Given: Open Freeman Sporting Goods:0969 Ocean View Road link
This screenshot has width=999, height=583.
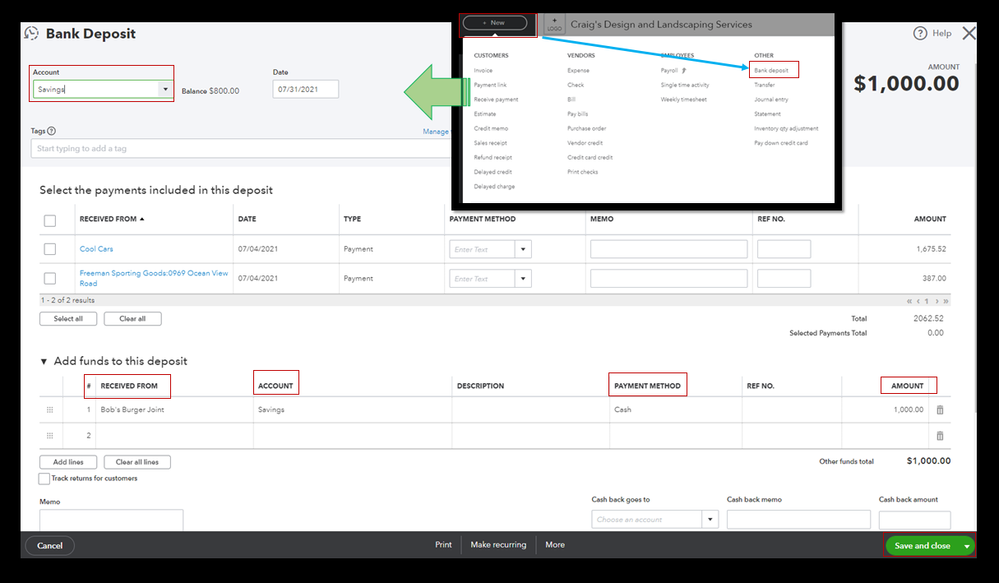Looking at the screenshot, I should coord(154,278).
